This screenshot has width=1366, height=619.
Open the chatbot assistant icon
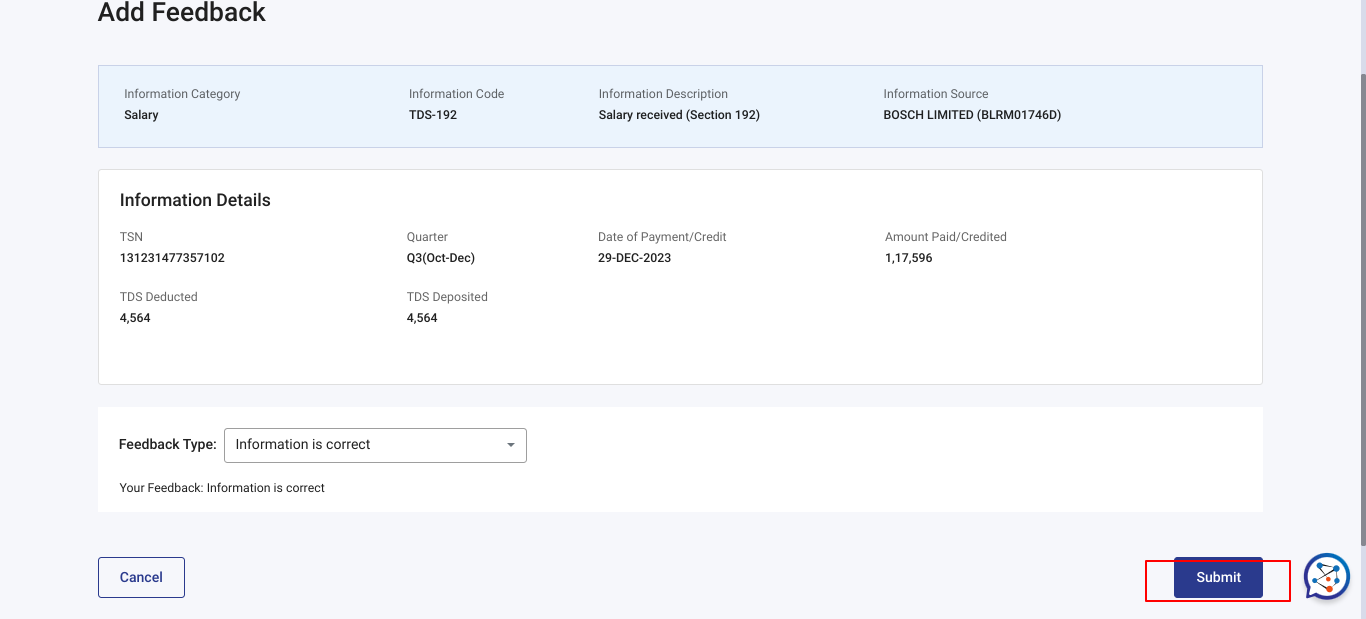coord(1327,577)
